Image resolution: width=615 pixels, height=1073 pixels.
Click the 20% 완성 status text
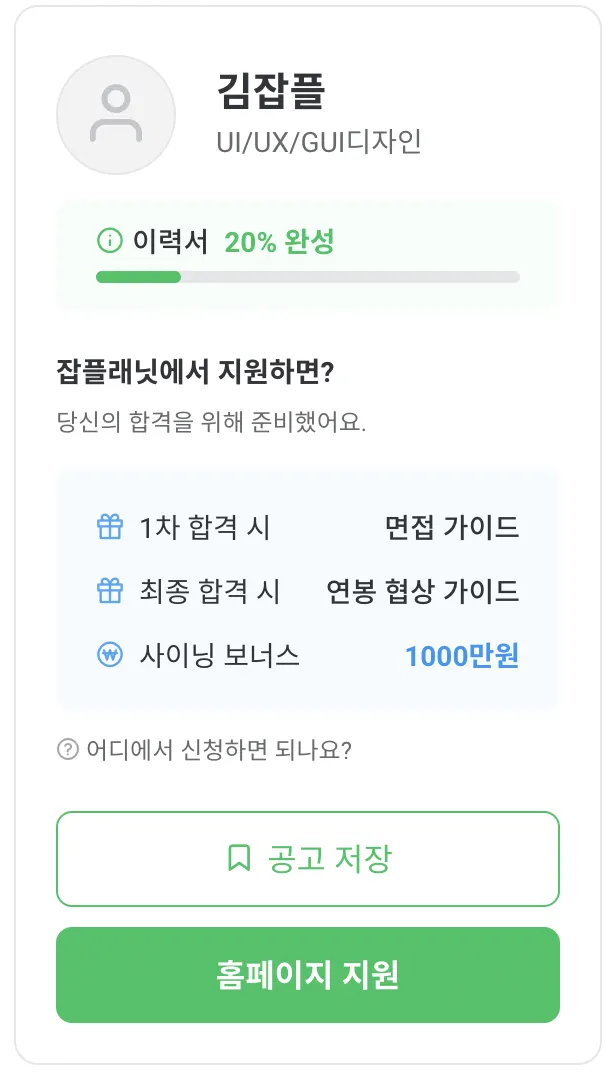(279, 241)
